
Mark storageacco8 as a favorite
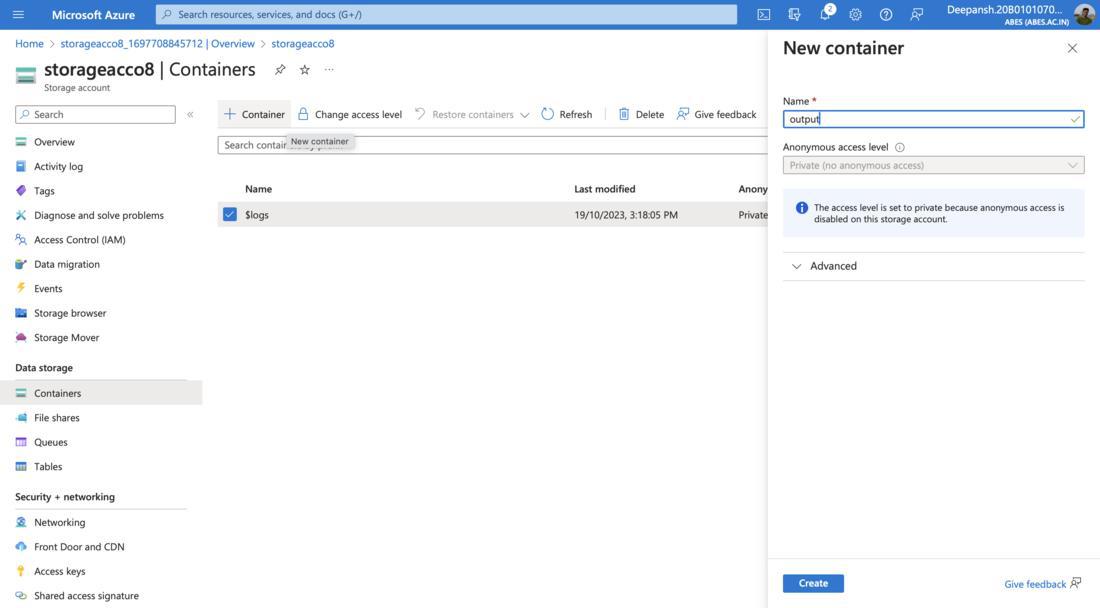[304, 69]
